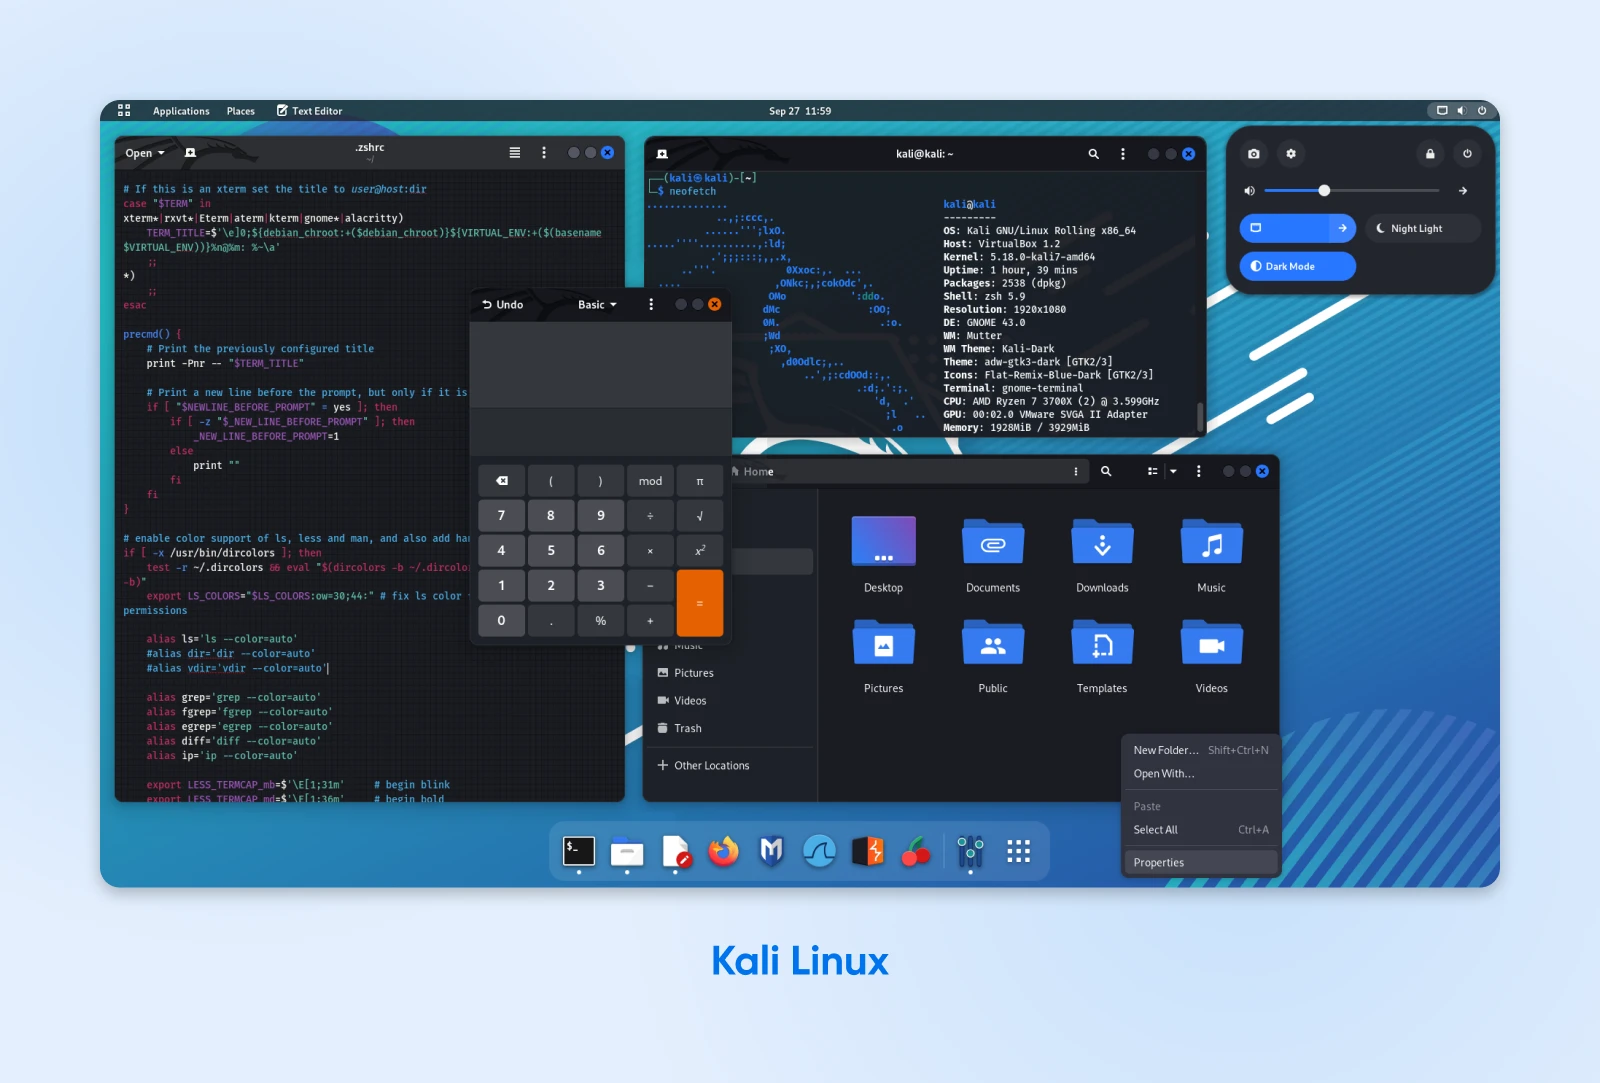1600x1083 pixels.
Task: Open the Files window main menu
Action: [1199, 471]
